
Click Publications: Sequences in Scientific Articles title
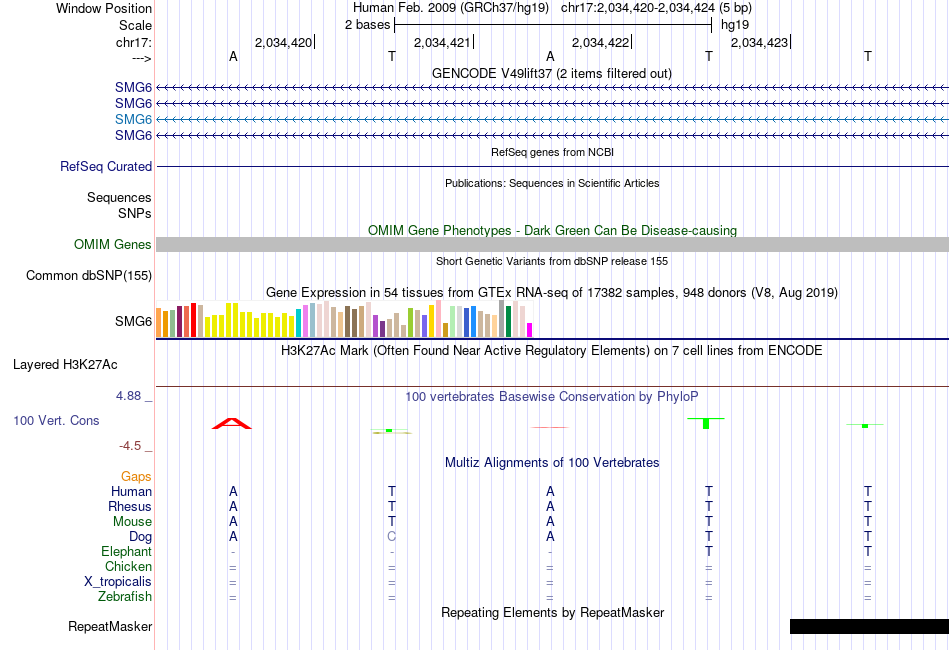(x=552, y=183)
